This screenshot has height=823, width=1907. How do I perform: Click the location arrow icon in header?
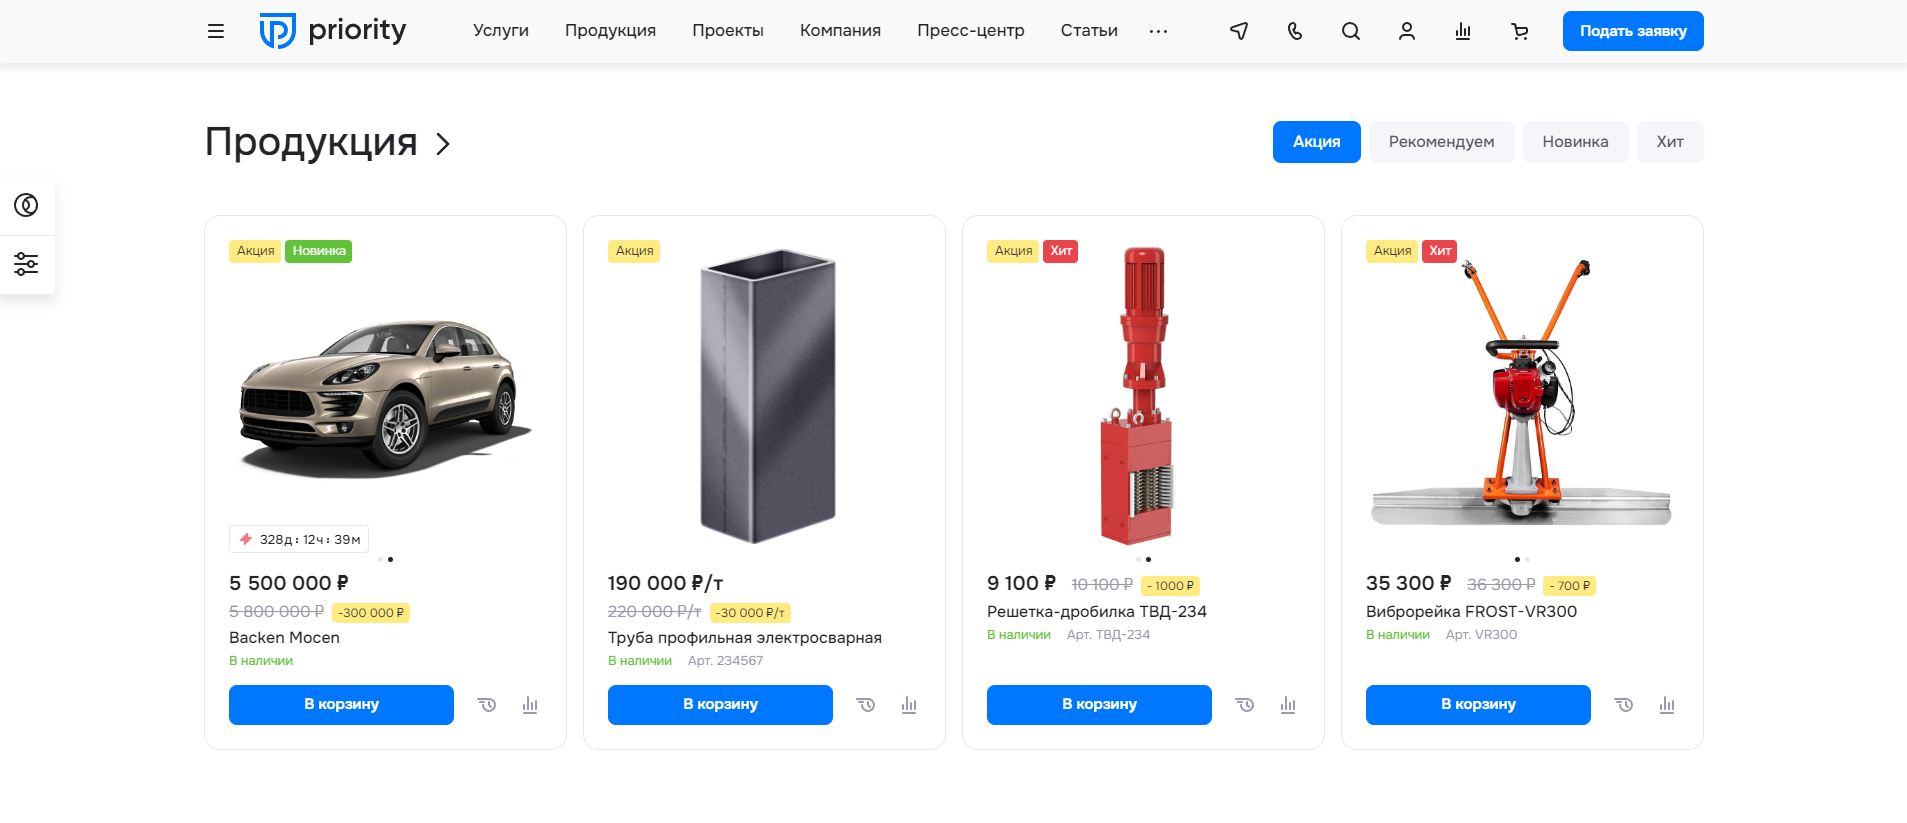1239,31
